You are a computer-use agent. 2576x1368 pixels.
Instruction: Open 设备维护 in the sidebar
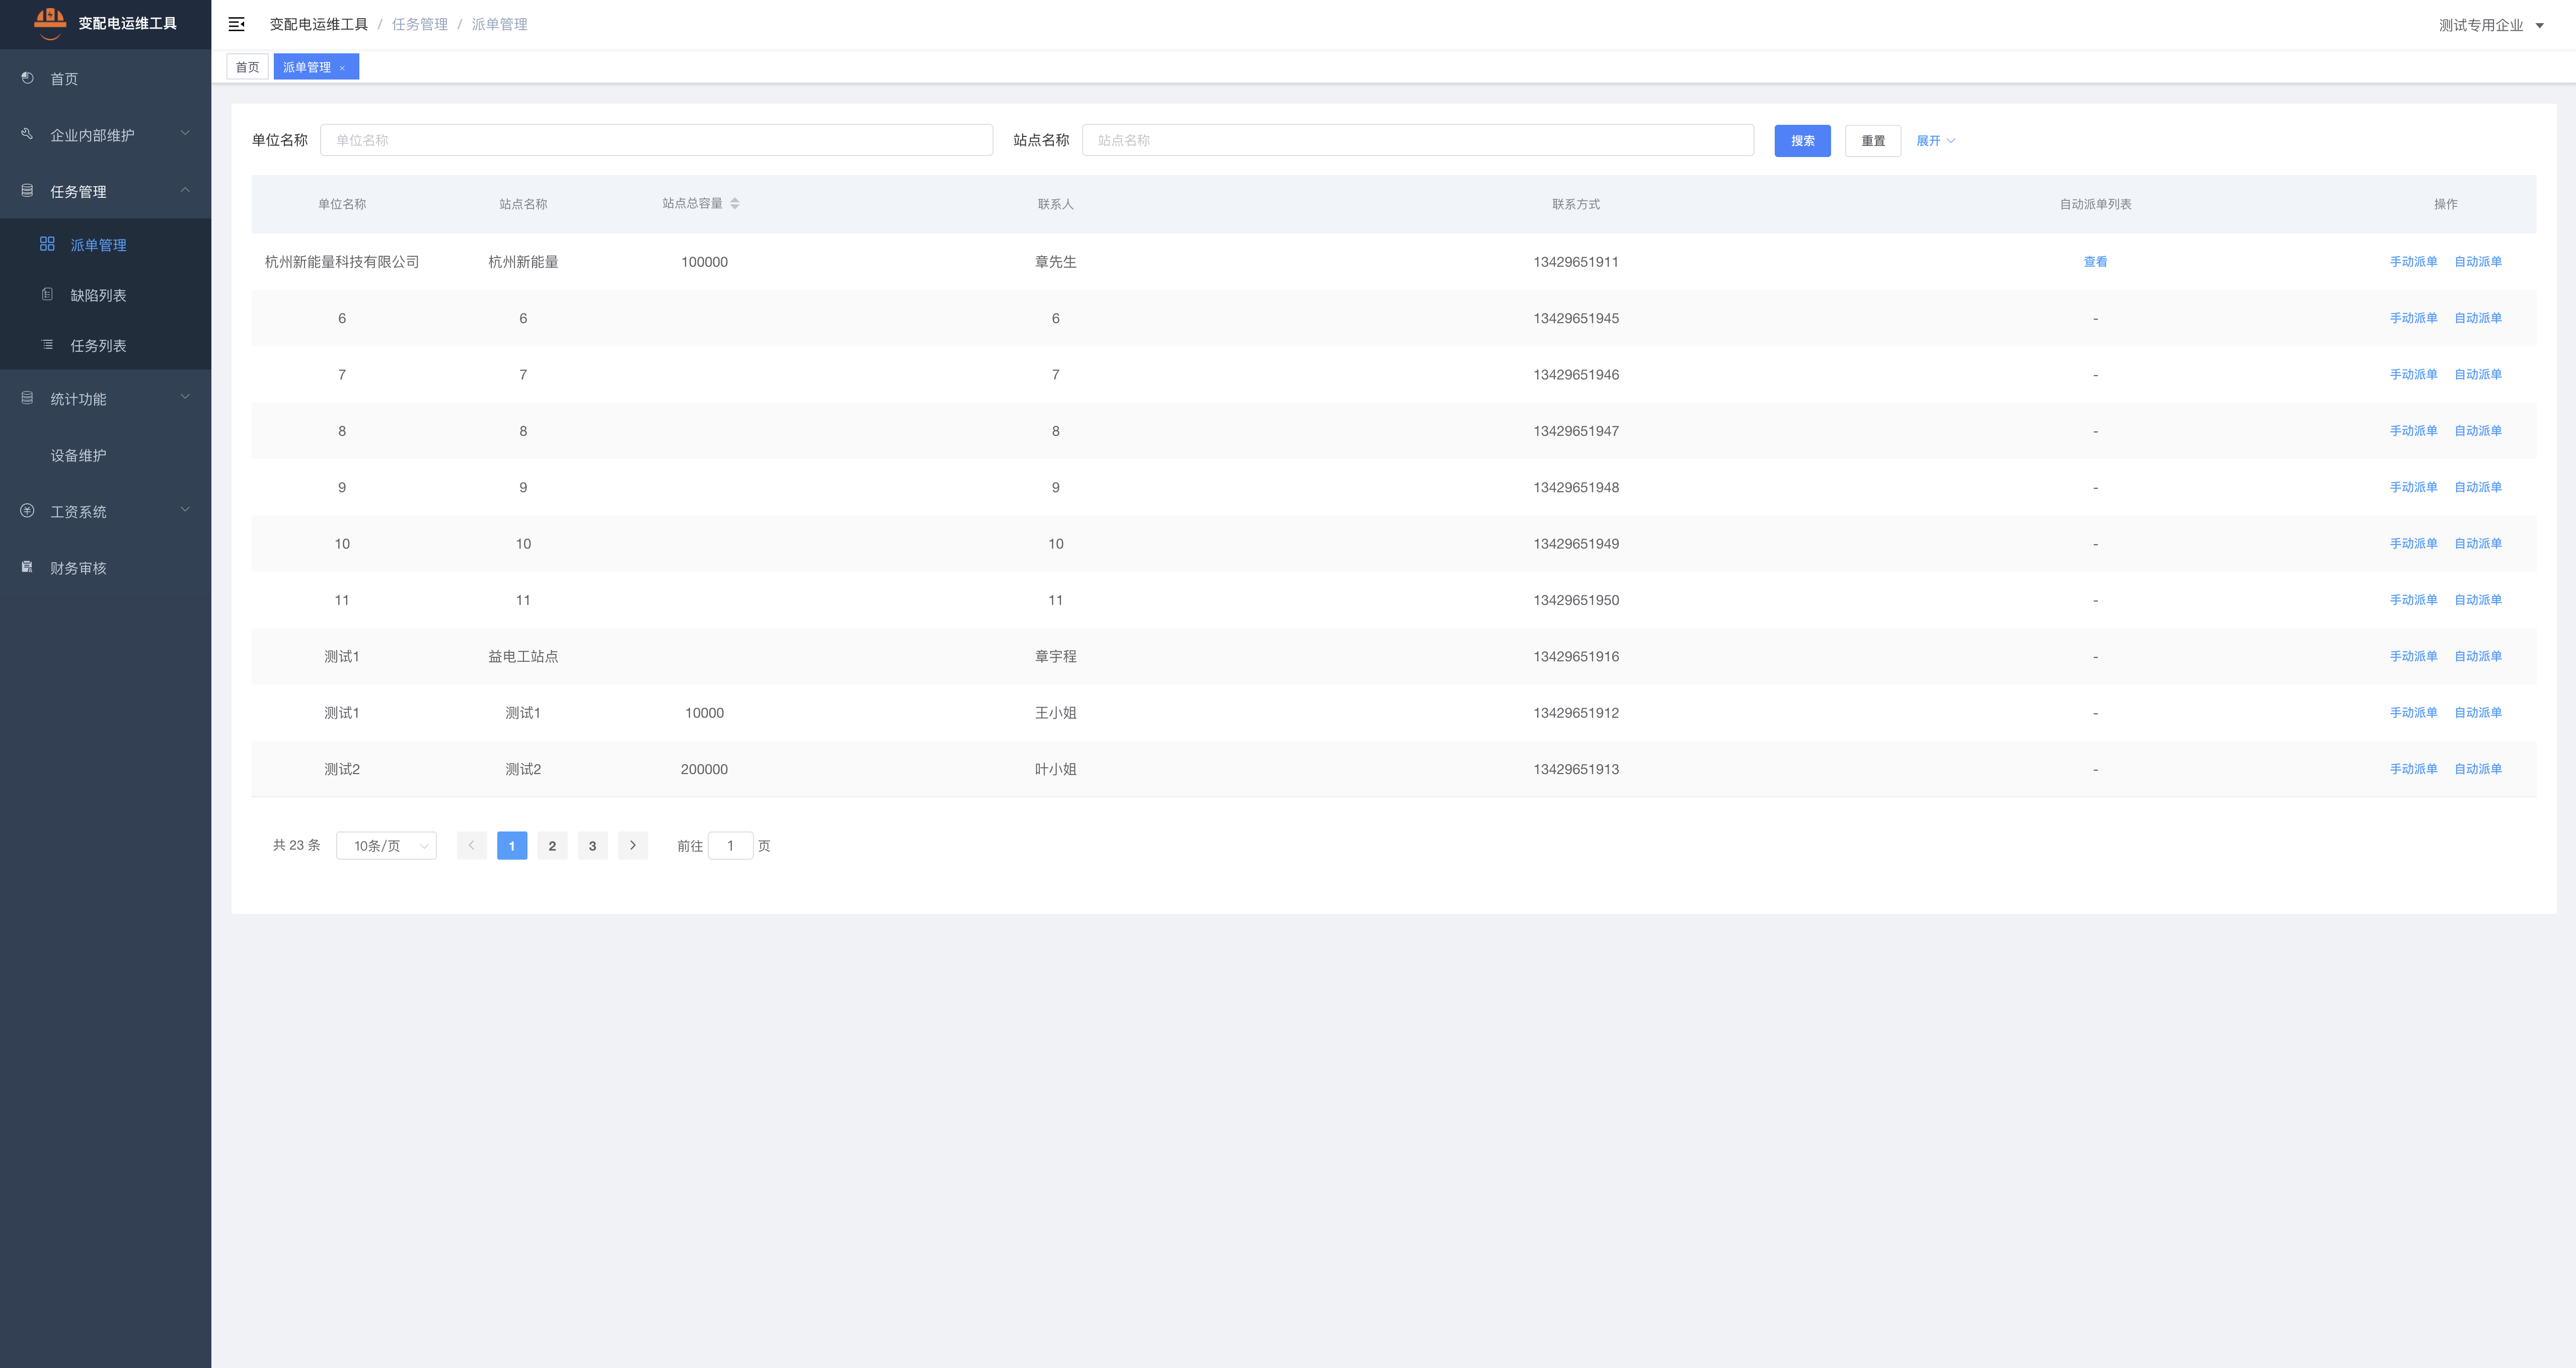[x=78, y=455]
